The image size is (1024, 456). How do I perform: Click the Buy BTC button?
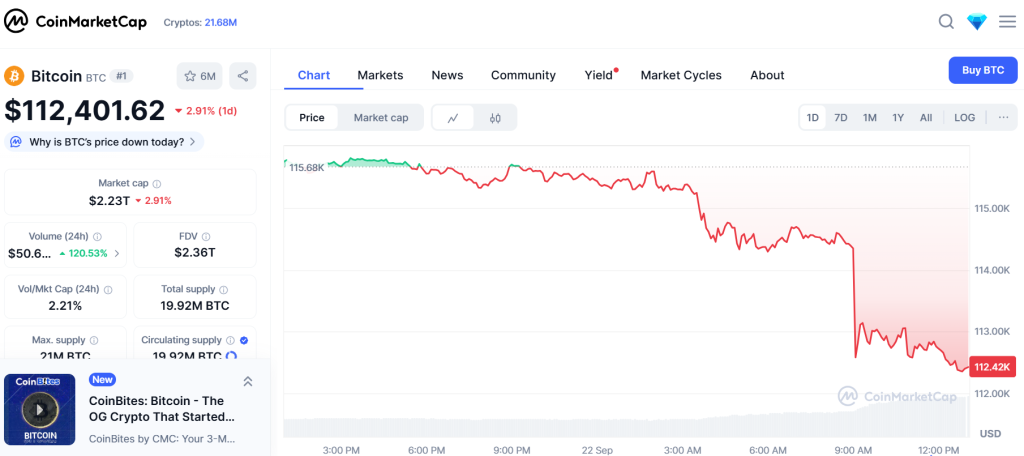click(982, 70)
